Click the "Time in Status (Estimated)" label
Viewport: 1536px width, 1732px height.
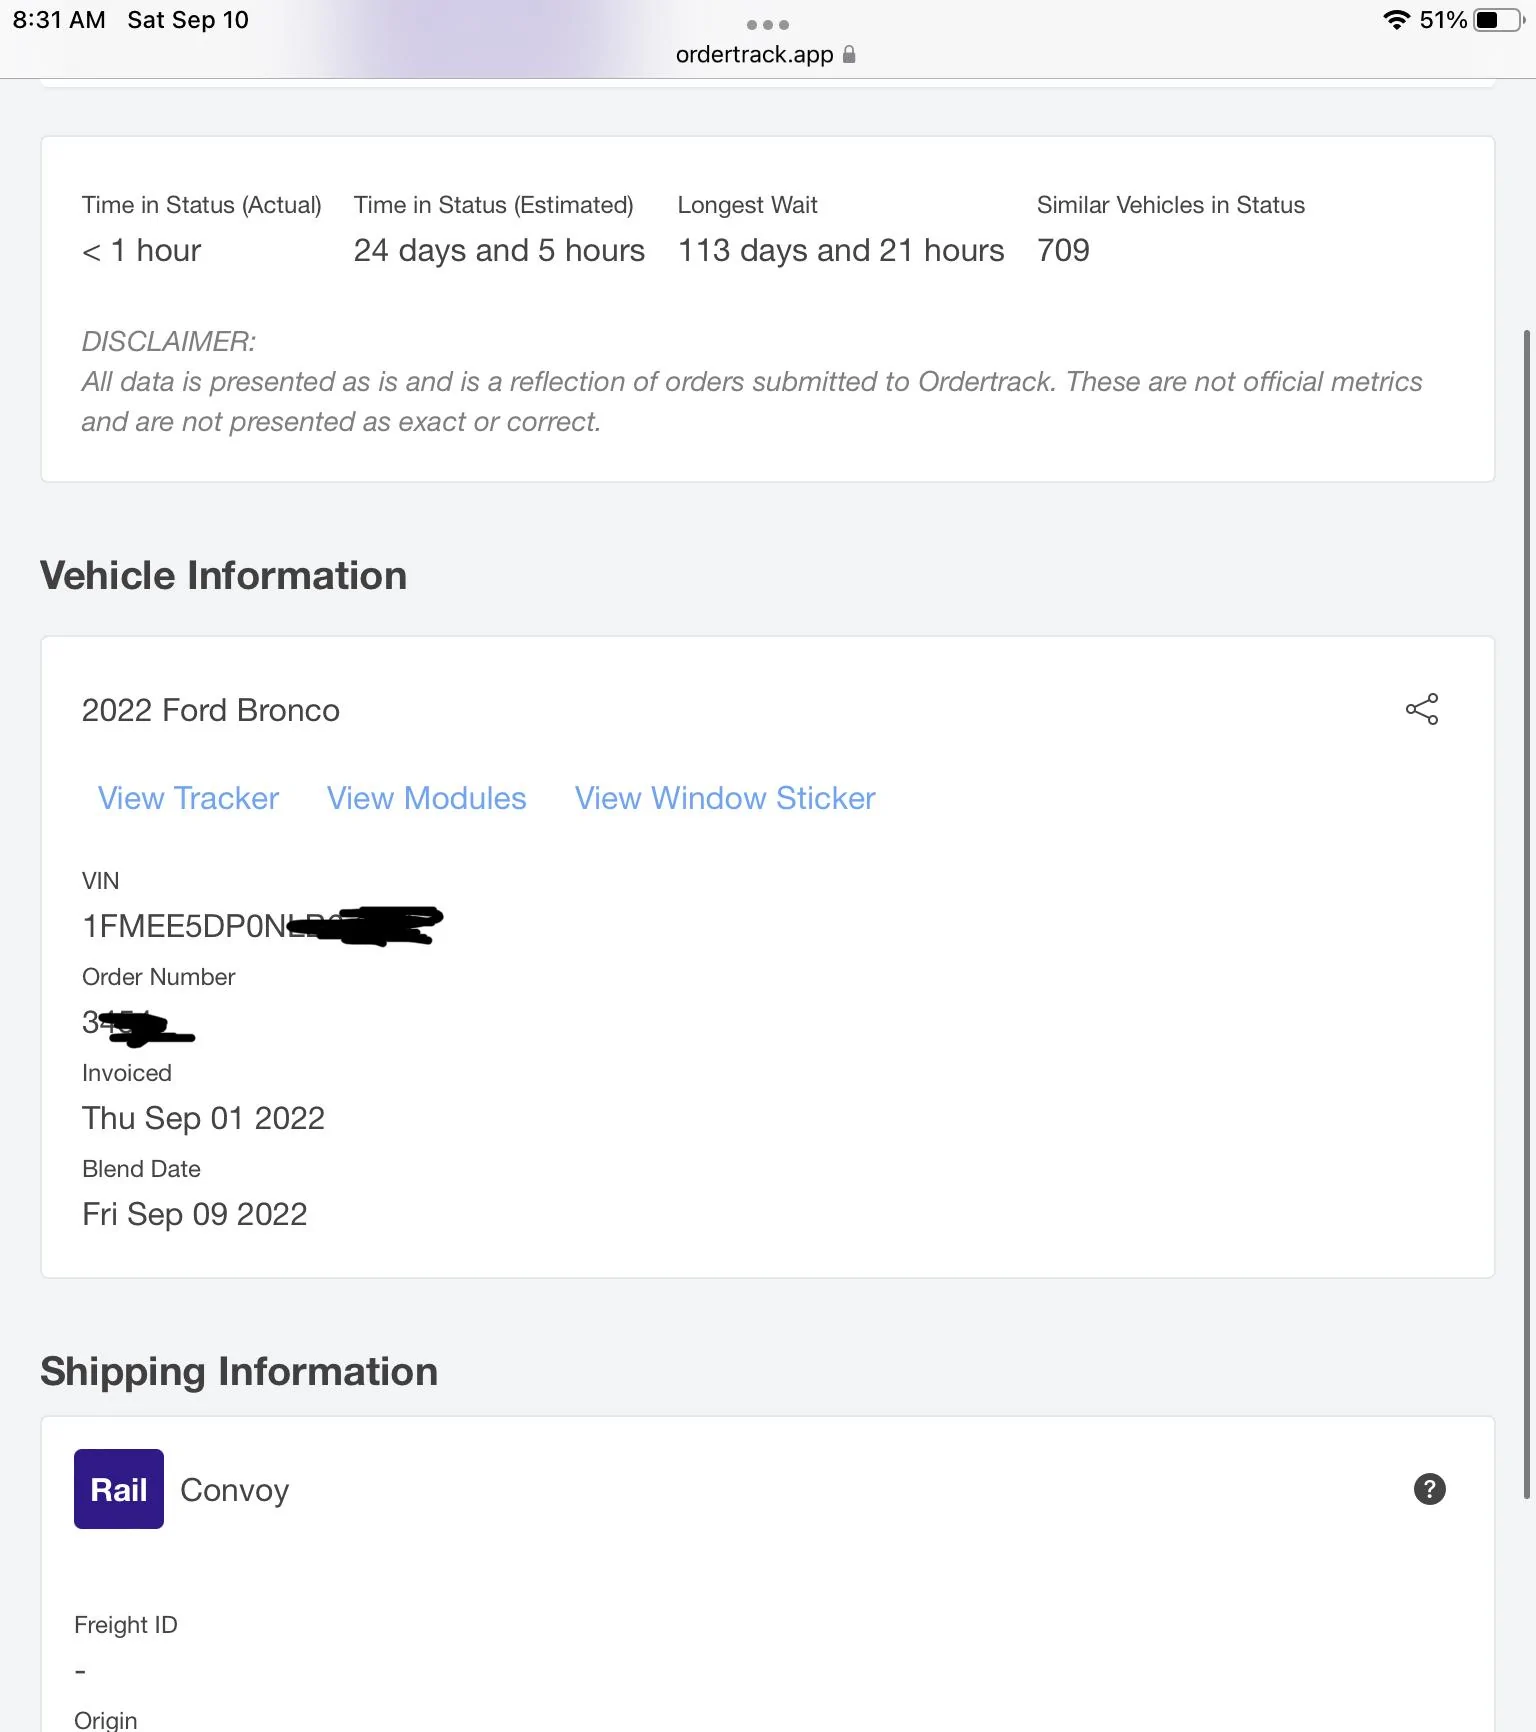tap(494, 205)
